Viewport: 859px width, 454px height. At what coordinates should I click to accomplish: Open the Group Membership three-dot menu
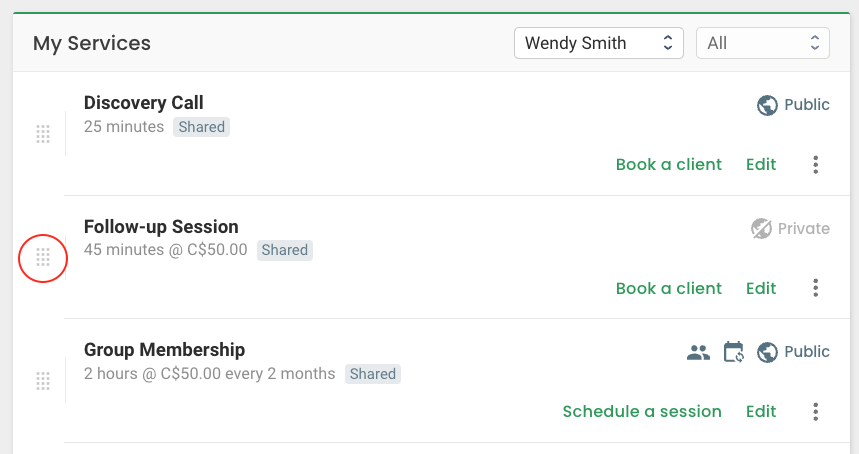816,412
